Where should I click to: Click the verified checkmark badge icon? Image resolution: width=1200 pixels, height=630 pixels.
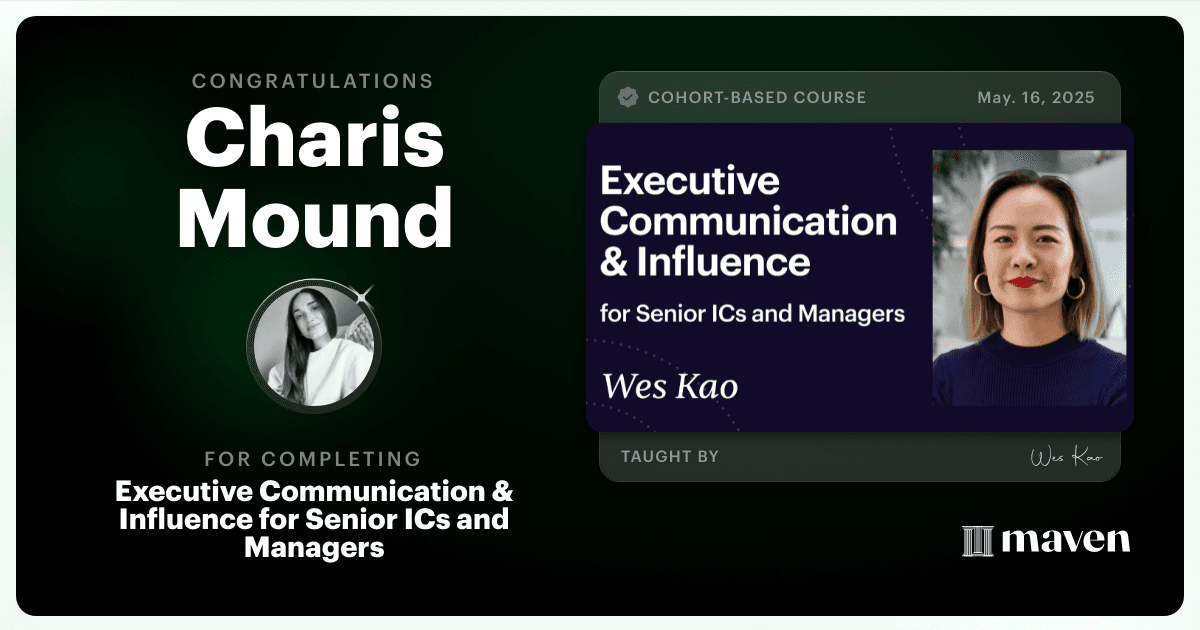pos(628,97)
